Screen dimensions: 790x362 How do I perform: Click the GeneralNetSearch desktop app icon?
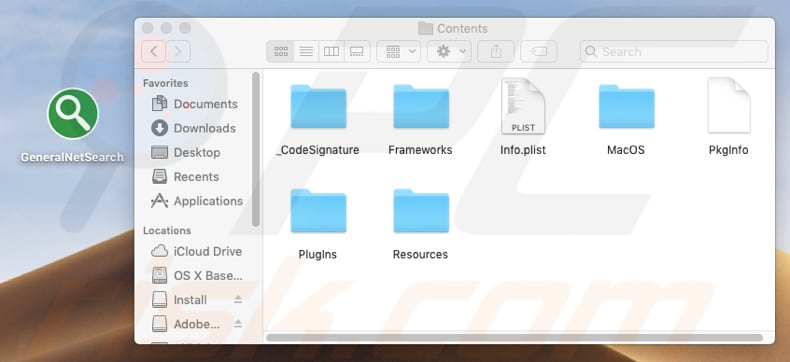coord(73,113)
